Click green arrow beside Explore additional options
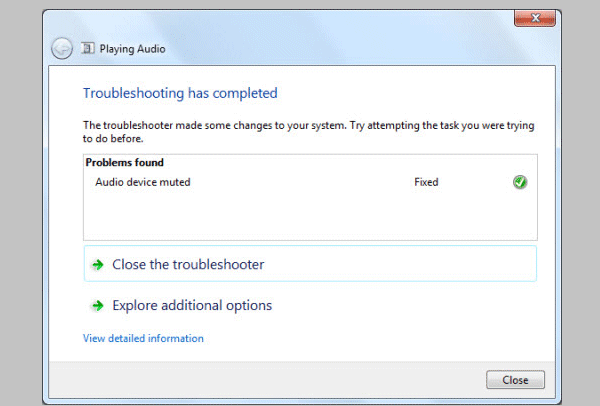Image resolution: width=600 pixels, height=406 pixels. 97,306
